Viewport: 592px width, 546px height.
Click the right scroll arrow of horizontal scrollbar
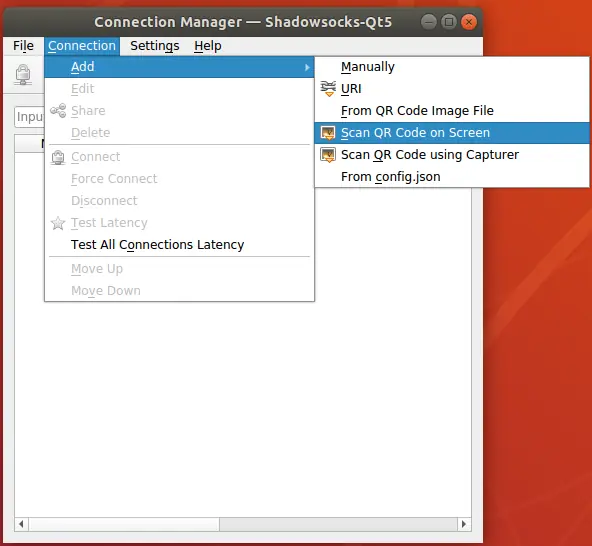464,524
